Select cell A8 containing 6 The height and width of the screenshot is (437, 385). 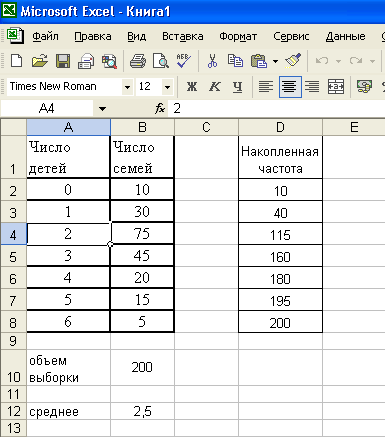click(68, 322)
